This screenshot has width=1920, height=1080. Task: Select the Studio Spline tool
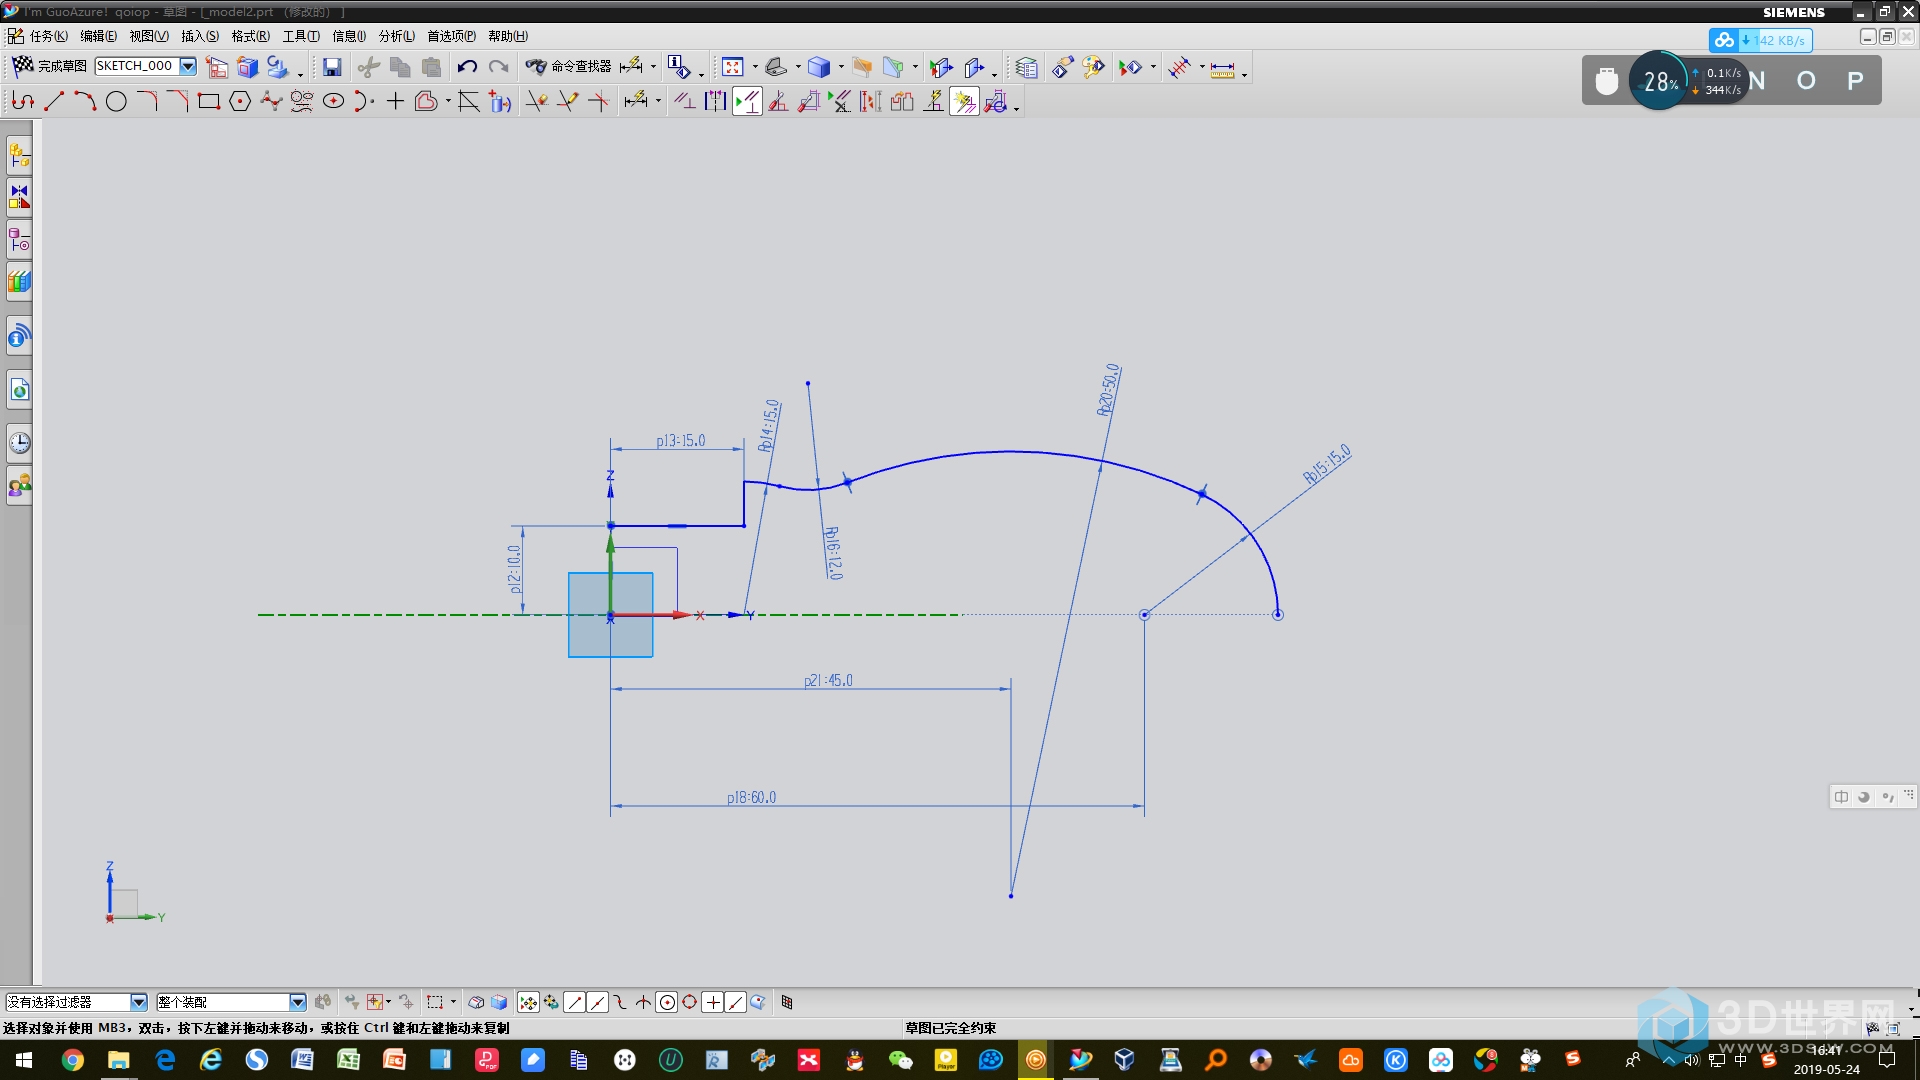click(271, 101)
